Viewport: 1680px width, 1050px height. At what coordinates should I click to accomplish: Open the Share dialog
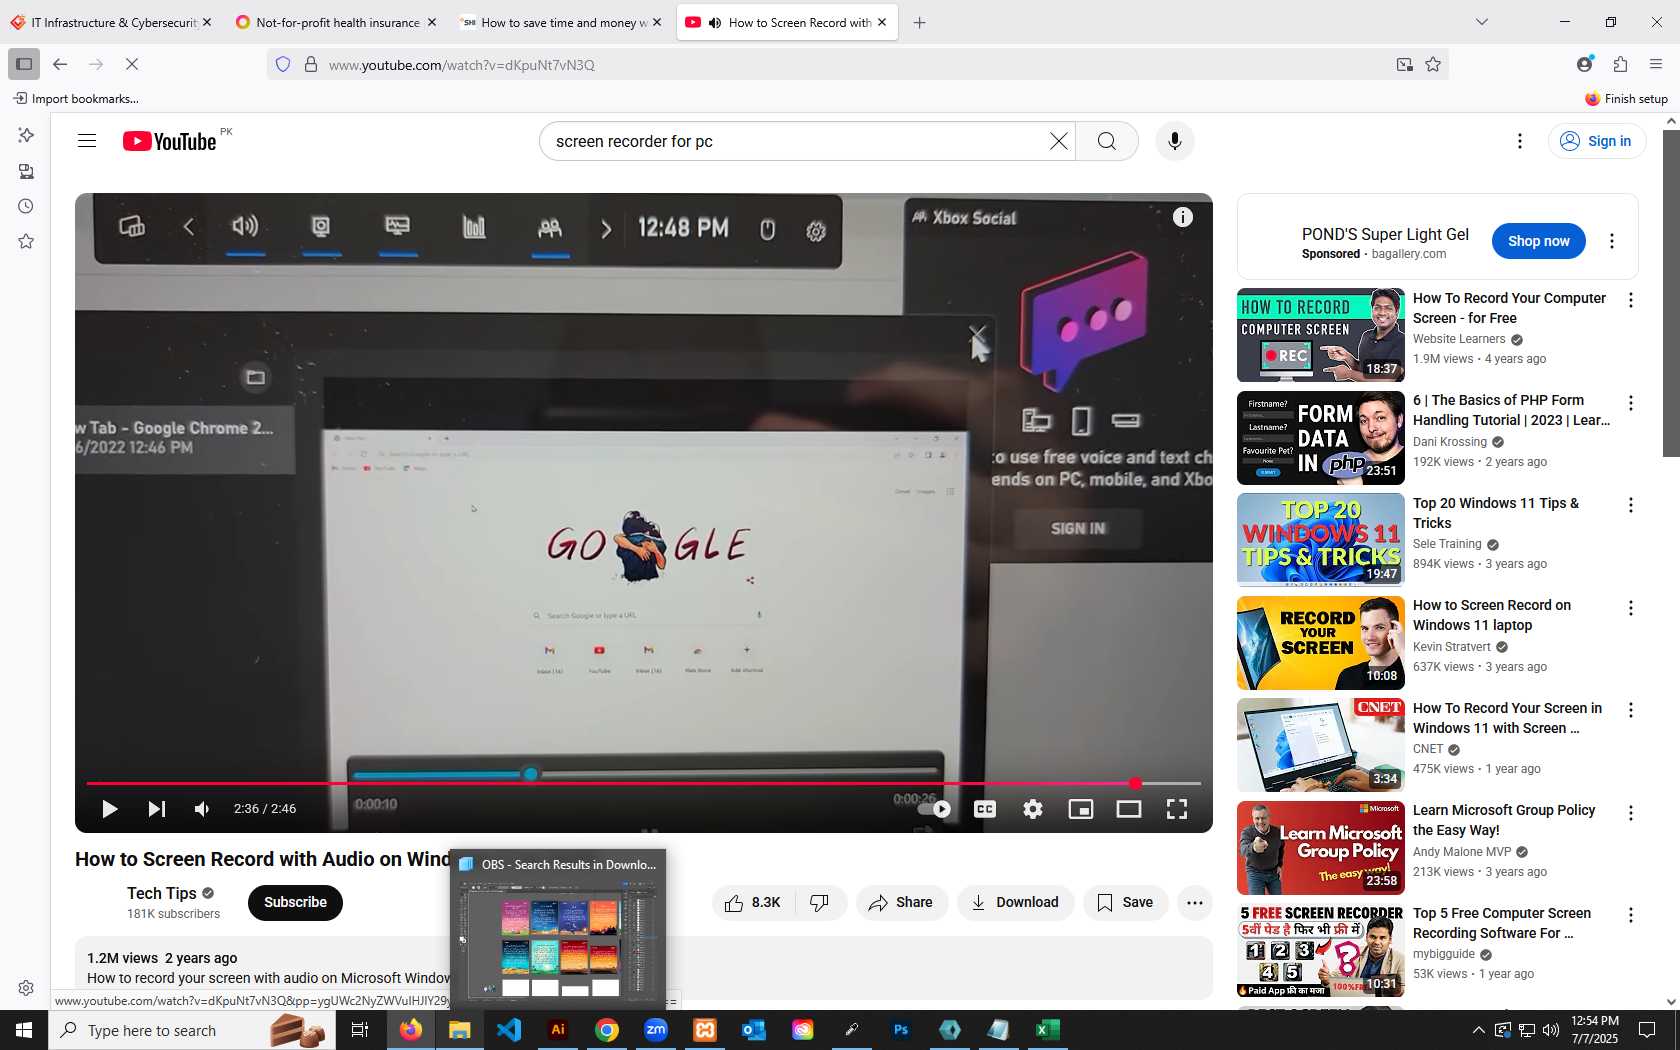coord(901,902)
